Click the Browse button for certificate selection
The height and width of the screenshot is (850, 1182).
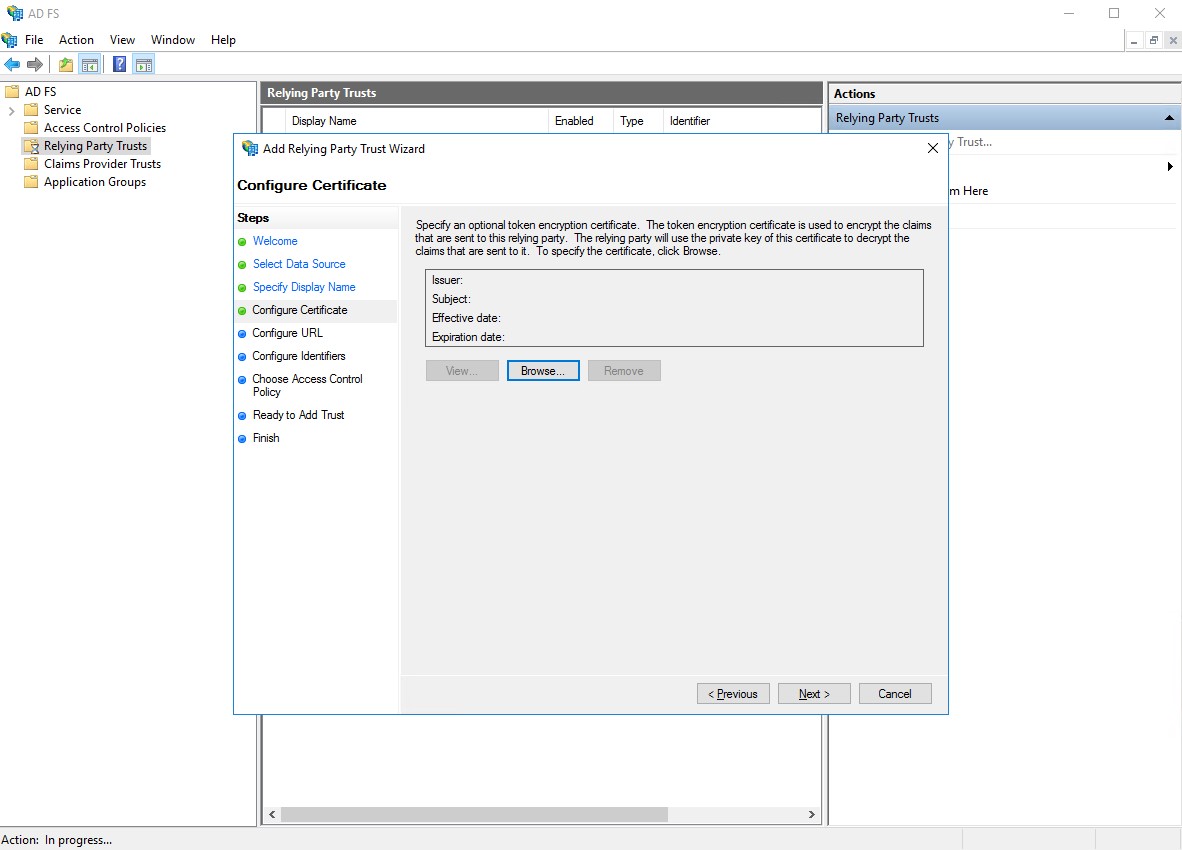[543, 370]
